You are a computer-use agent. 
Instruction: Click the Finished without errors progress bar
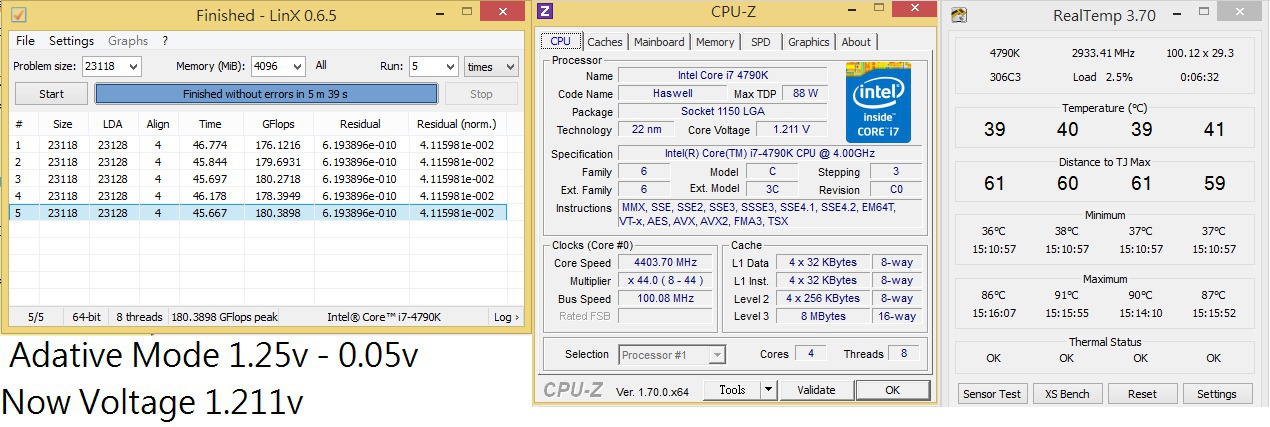point(266,94)
